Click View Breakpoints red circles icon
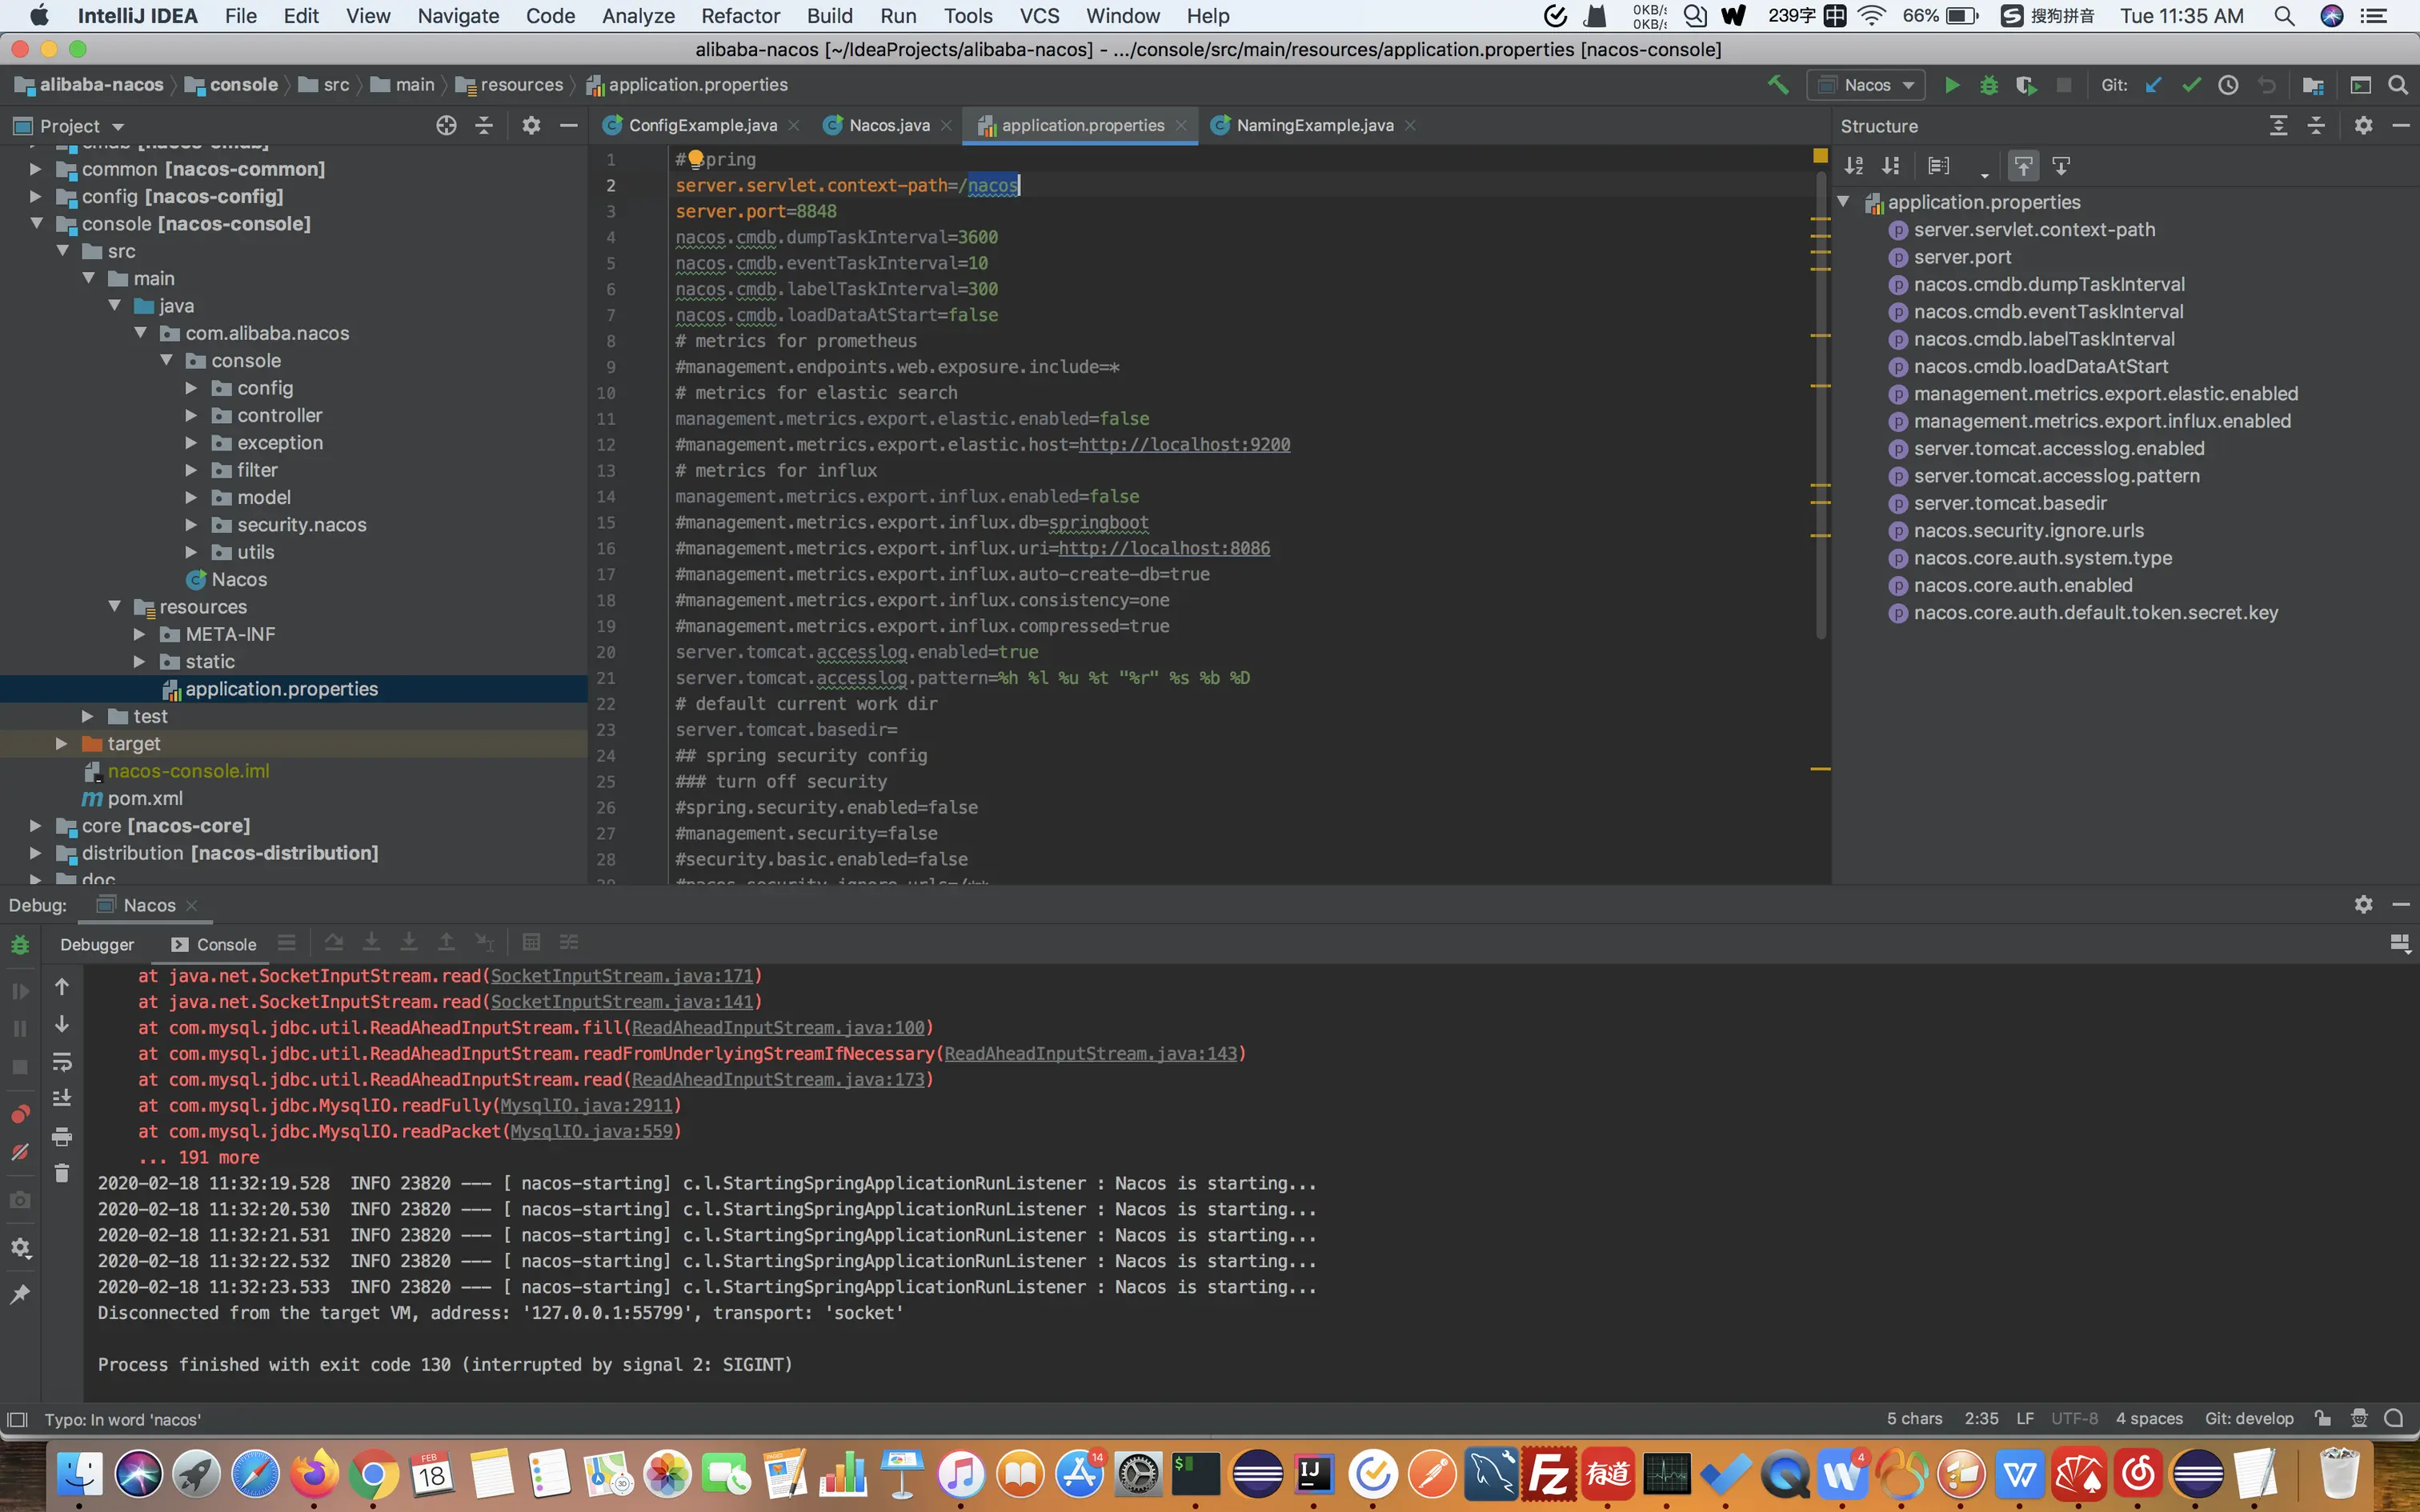Image resolution: width=2420 pixels, height=1512 pixels. [x=20, y=1114]
